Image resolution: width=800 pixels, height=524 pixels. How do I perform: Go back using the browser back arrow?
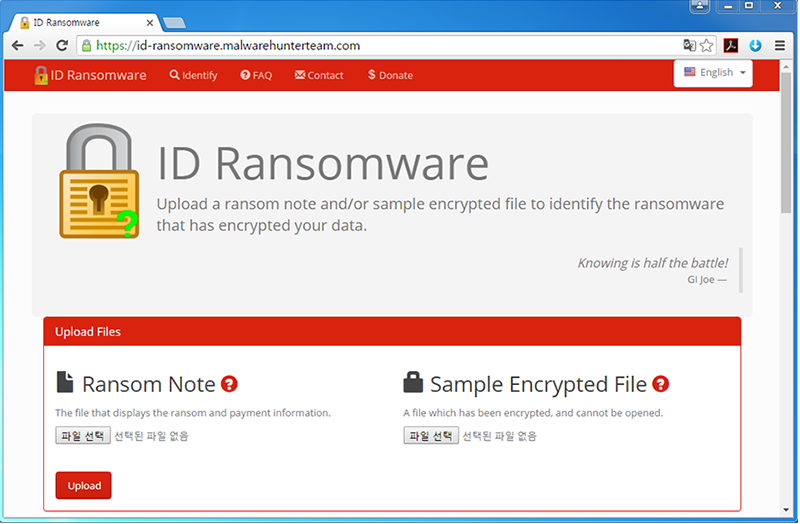coord(17,45)
